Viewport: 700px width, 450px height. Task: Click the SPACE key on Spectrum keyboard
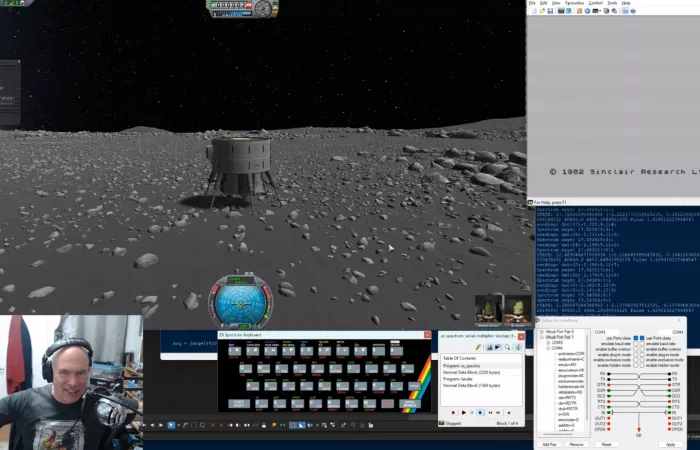410,404
